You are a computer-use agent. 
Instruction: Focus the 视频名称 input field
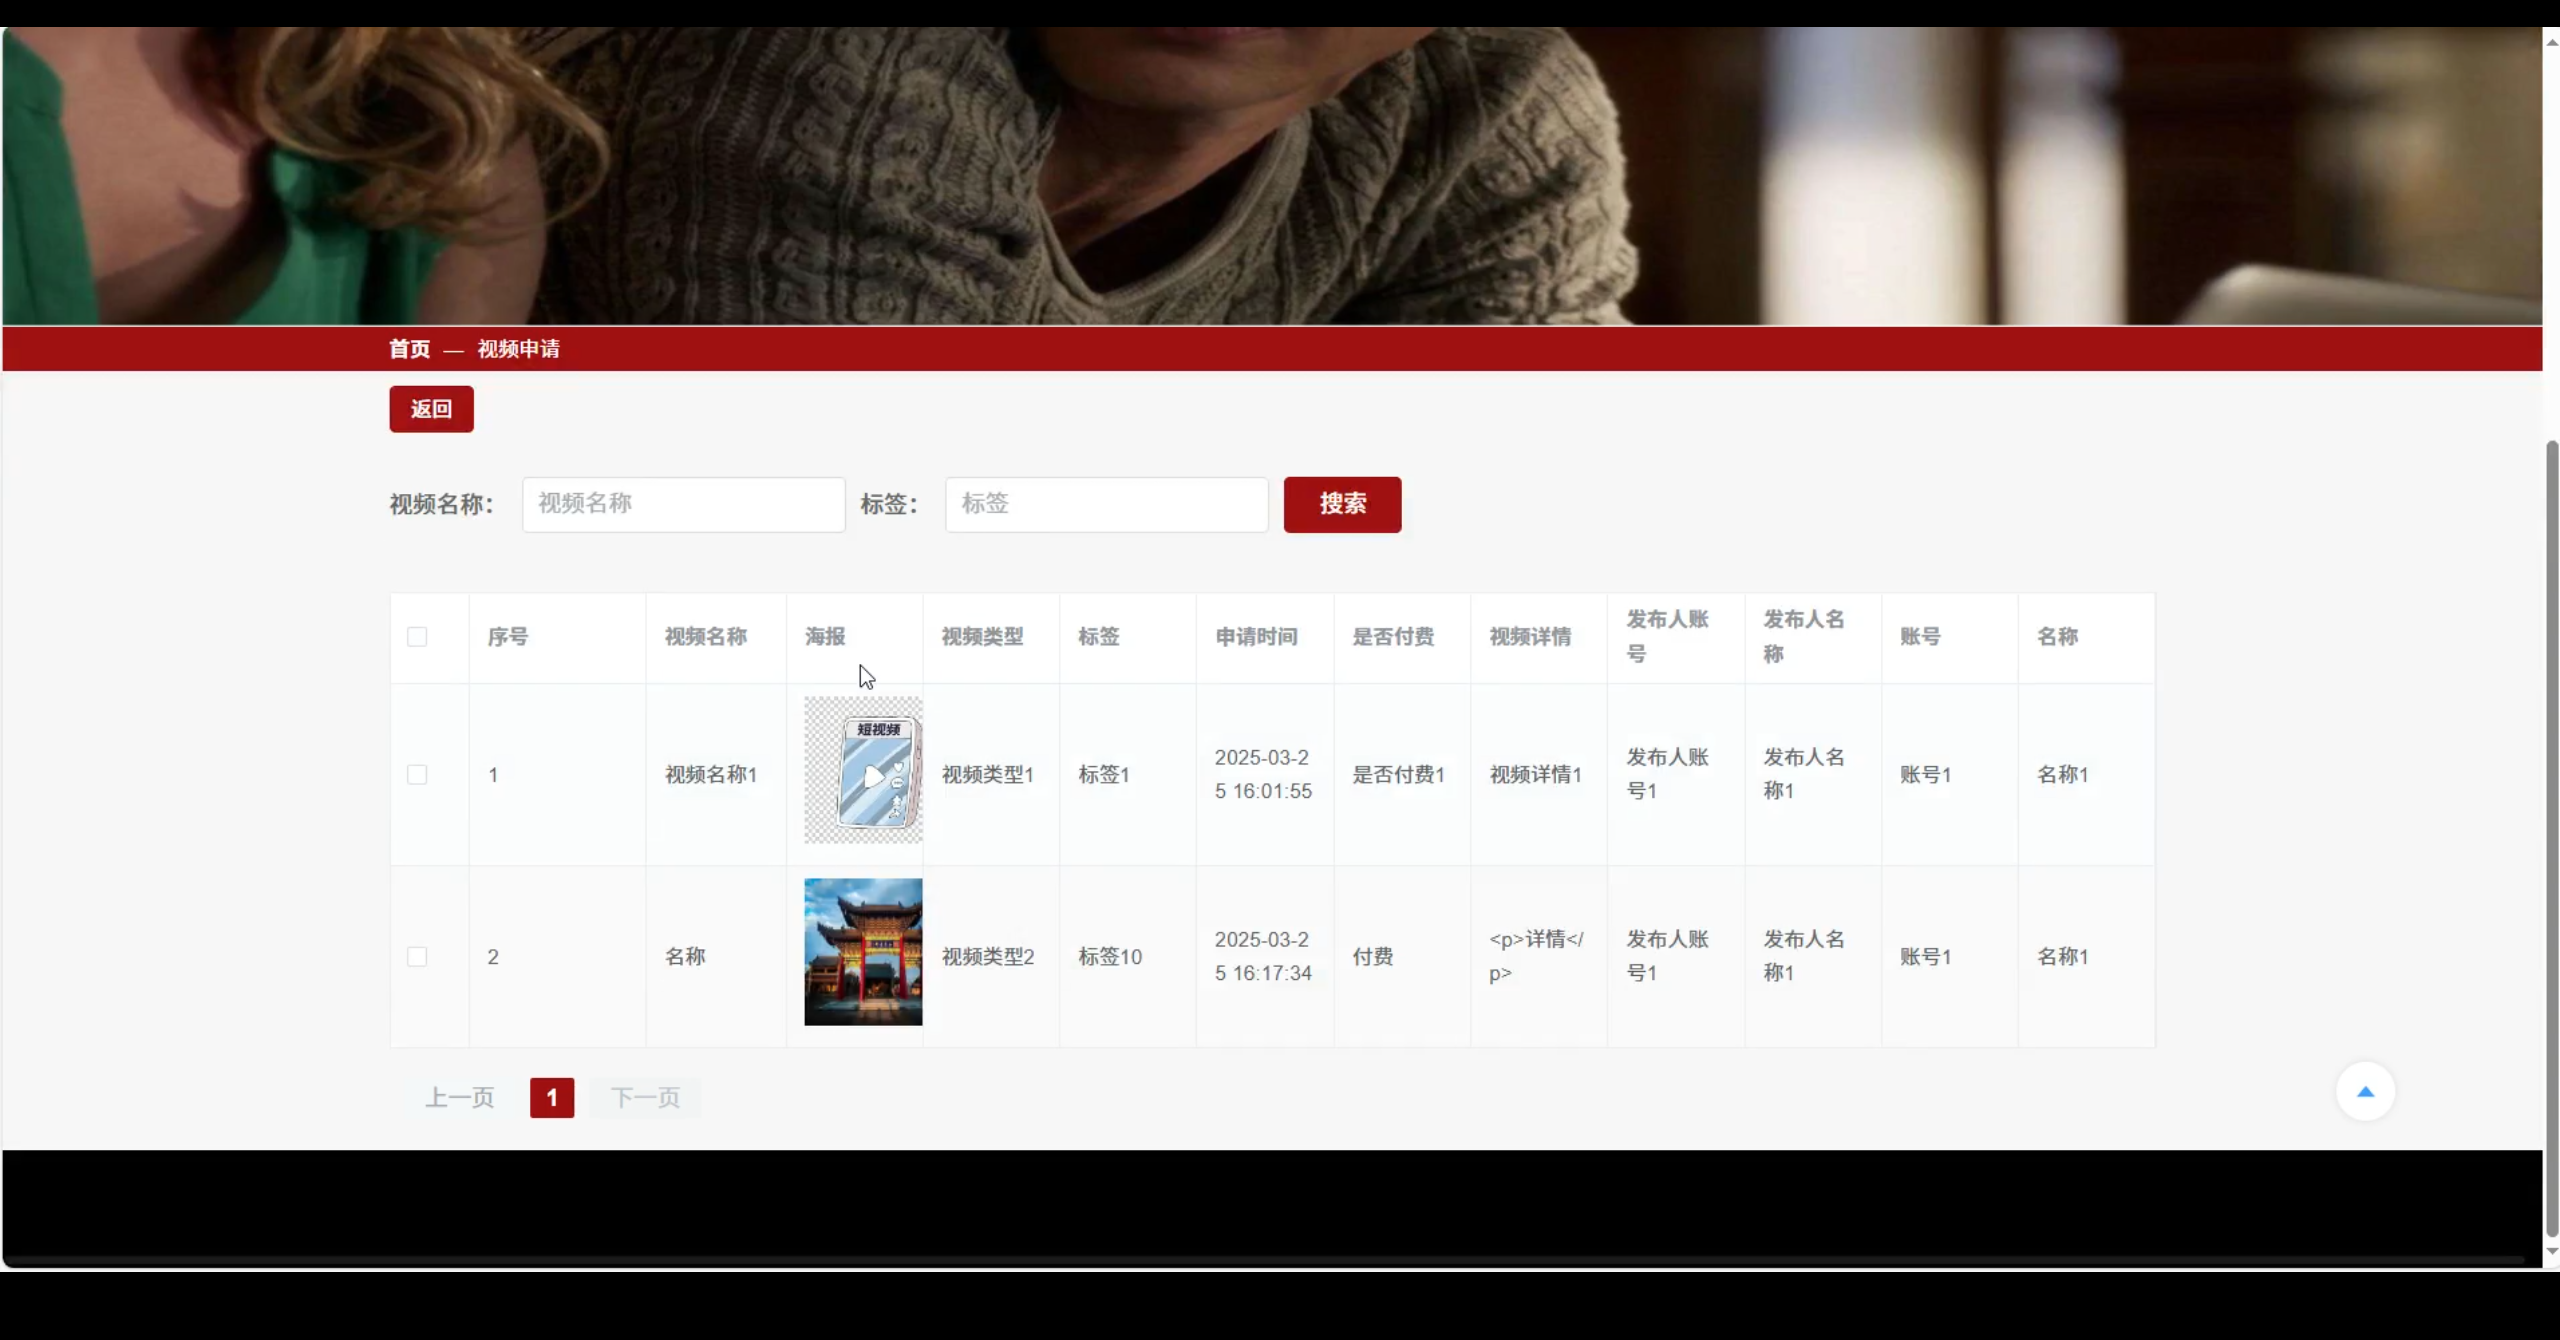pyautogui.click(x=683, y=504)
